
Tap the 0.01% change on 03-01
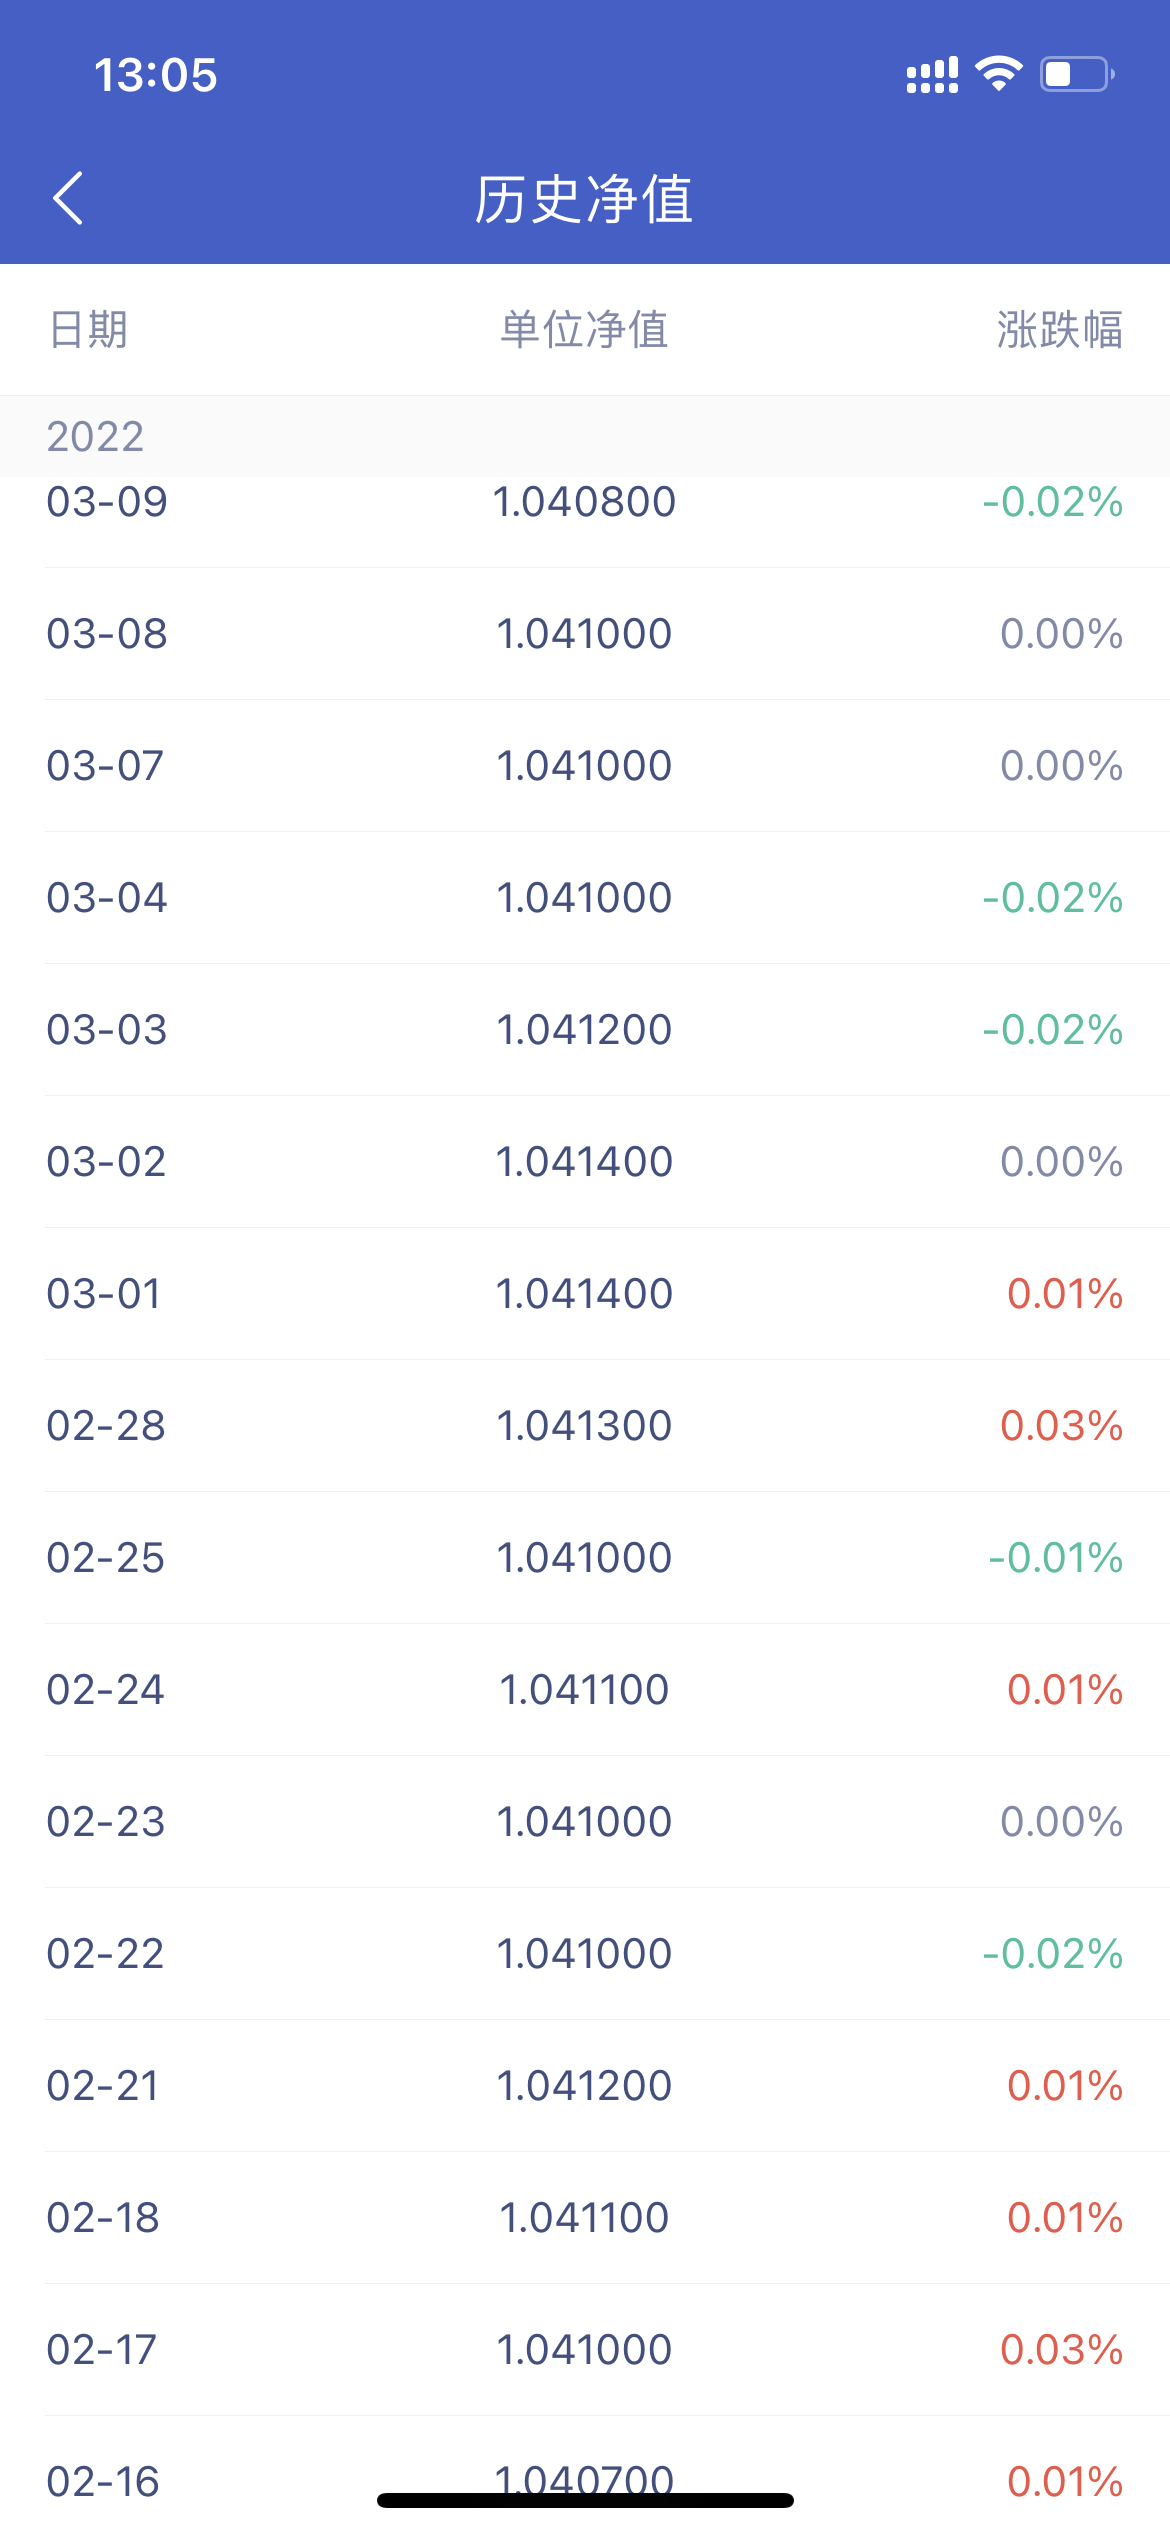tap(1065, 1294)
